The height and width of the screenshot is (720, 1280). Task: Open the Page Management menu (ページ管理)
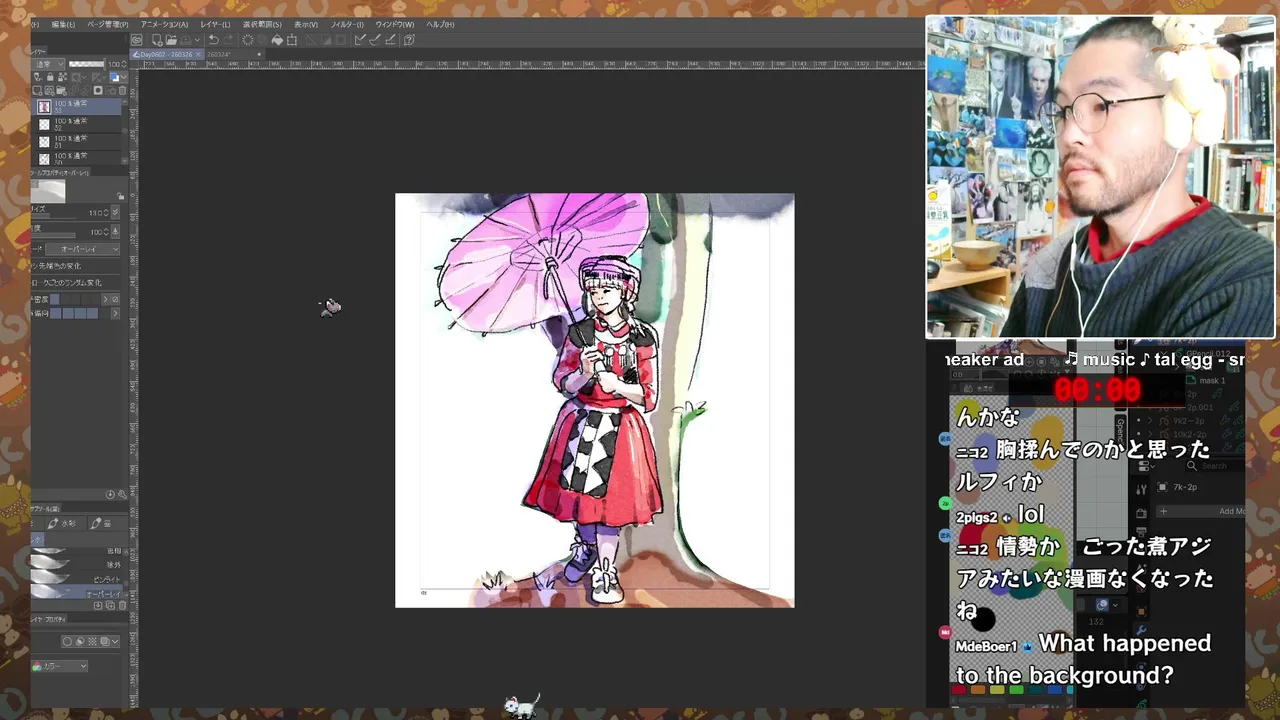(x=108, y=25)
